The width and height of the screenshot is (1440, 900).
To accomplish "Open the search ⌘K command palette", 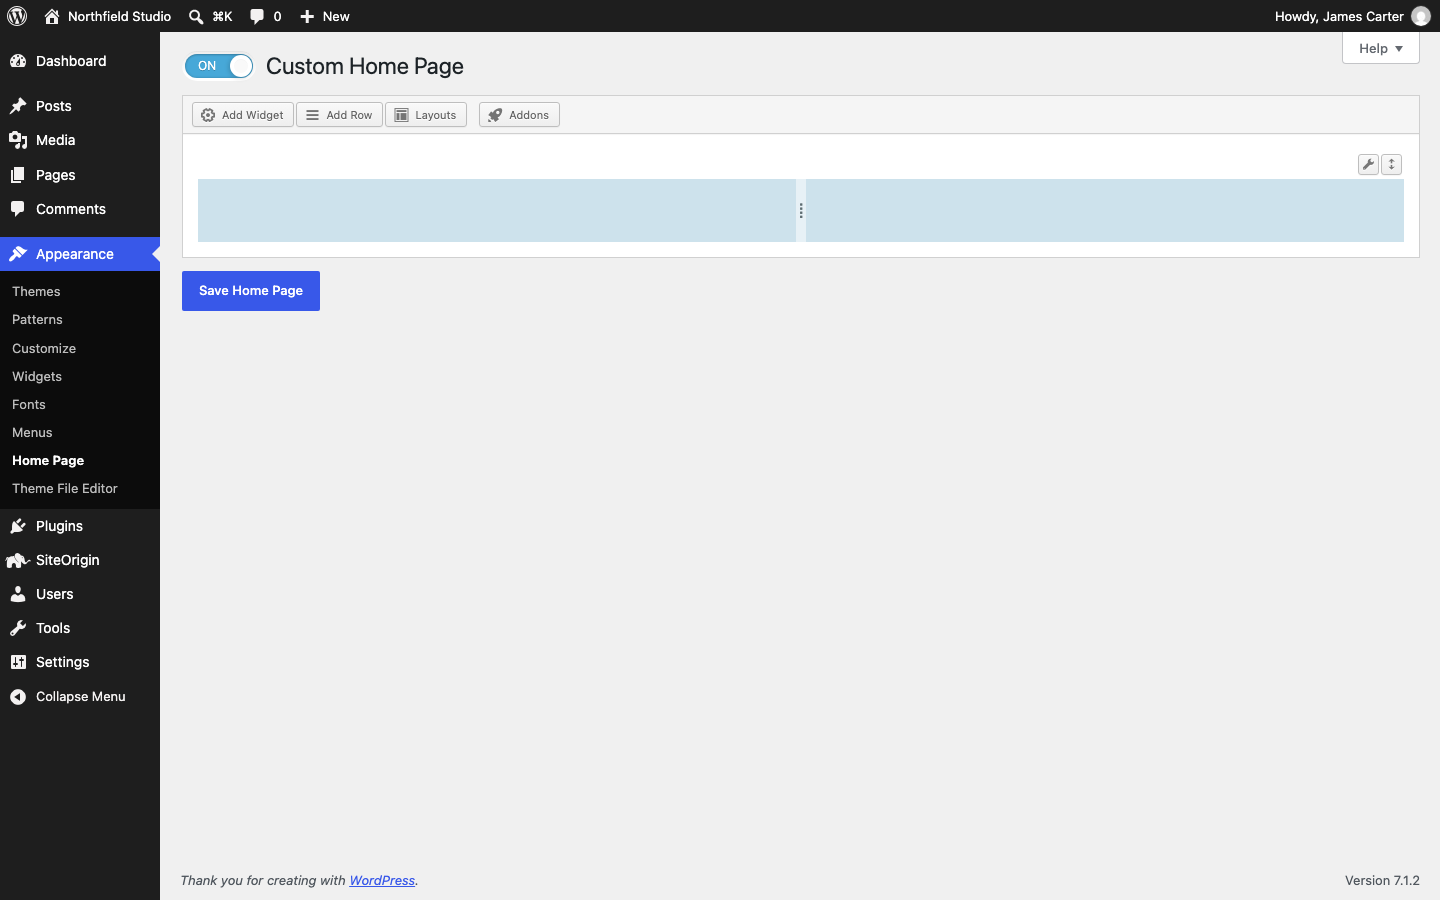I will (x=211, y=16).
